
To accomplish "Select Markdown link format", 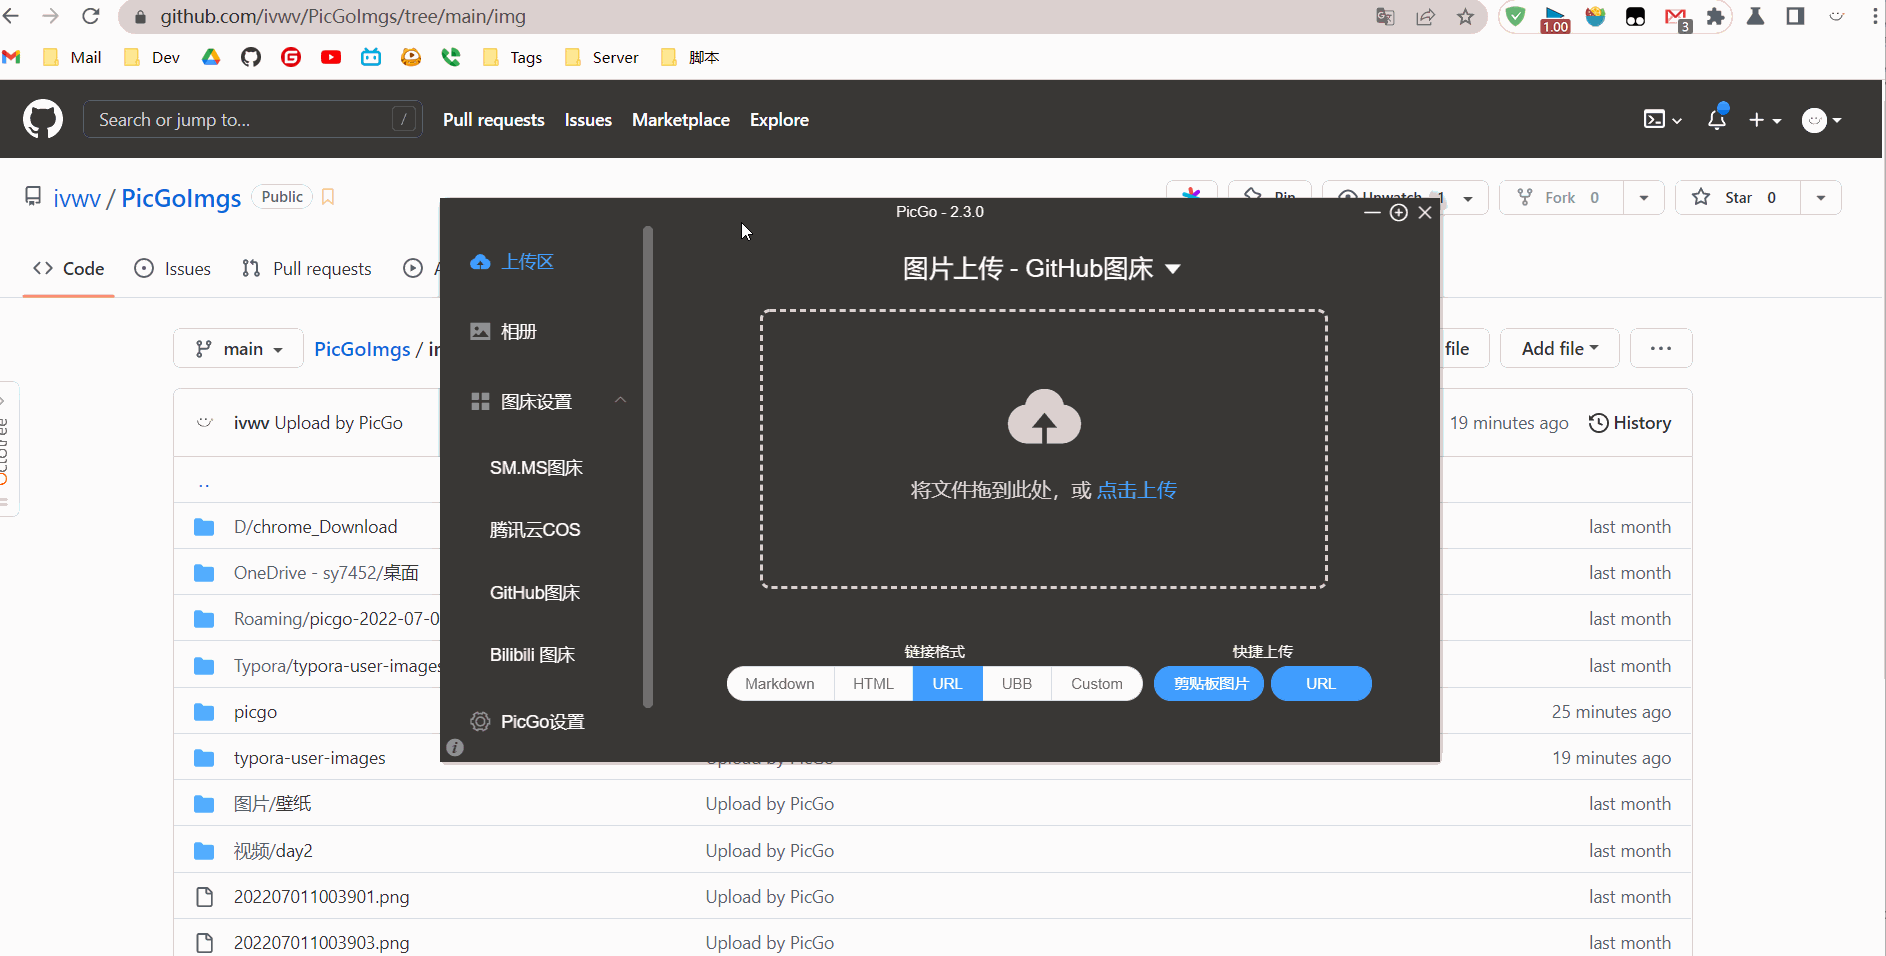I will [x=780, y=684].
